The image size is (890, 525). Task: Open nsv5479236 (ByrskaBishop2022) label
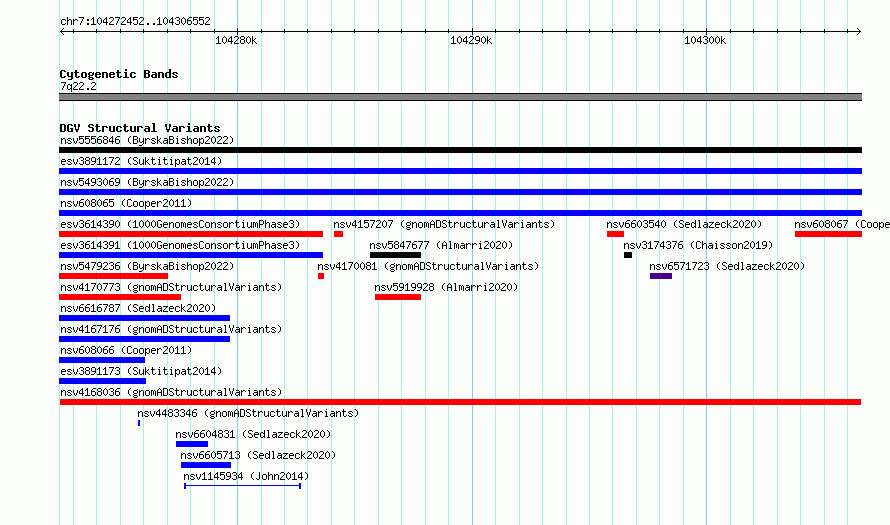(147, 266)
